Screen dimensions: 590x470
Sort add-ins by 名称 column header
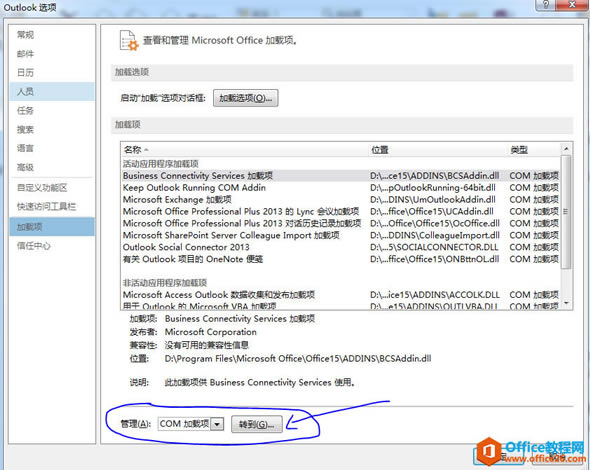pos(245,150)
